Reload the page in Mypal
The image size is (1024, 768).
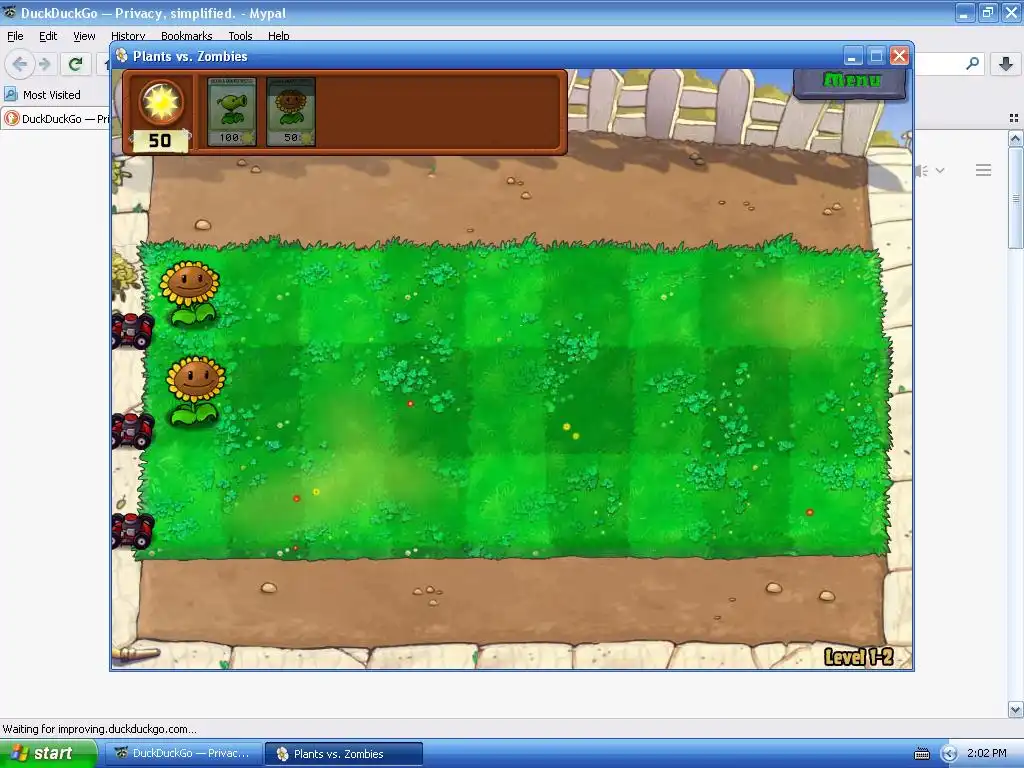click(75, 64)
